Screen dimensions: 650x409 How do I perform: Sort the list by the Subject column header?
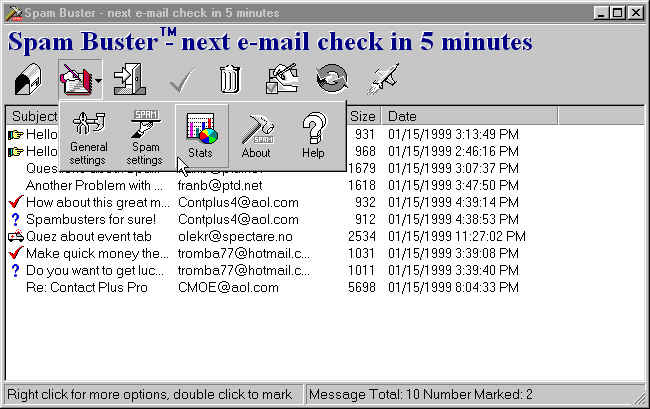[35, 116]
